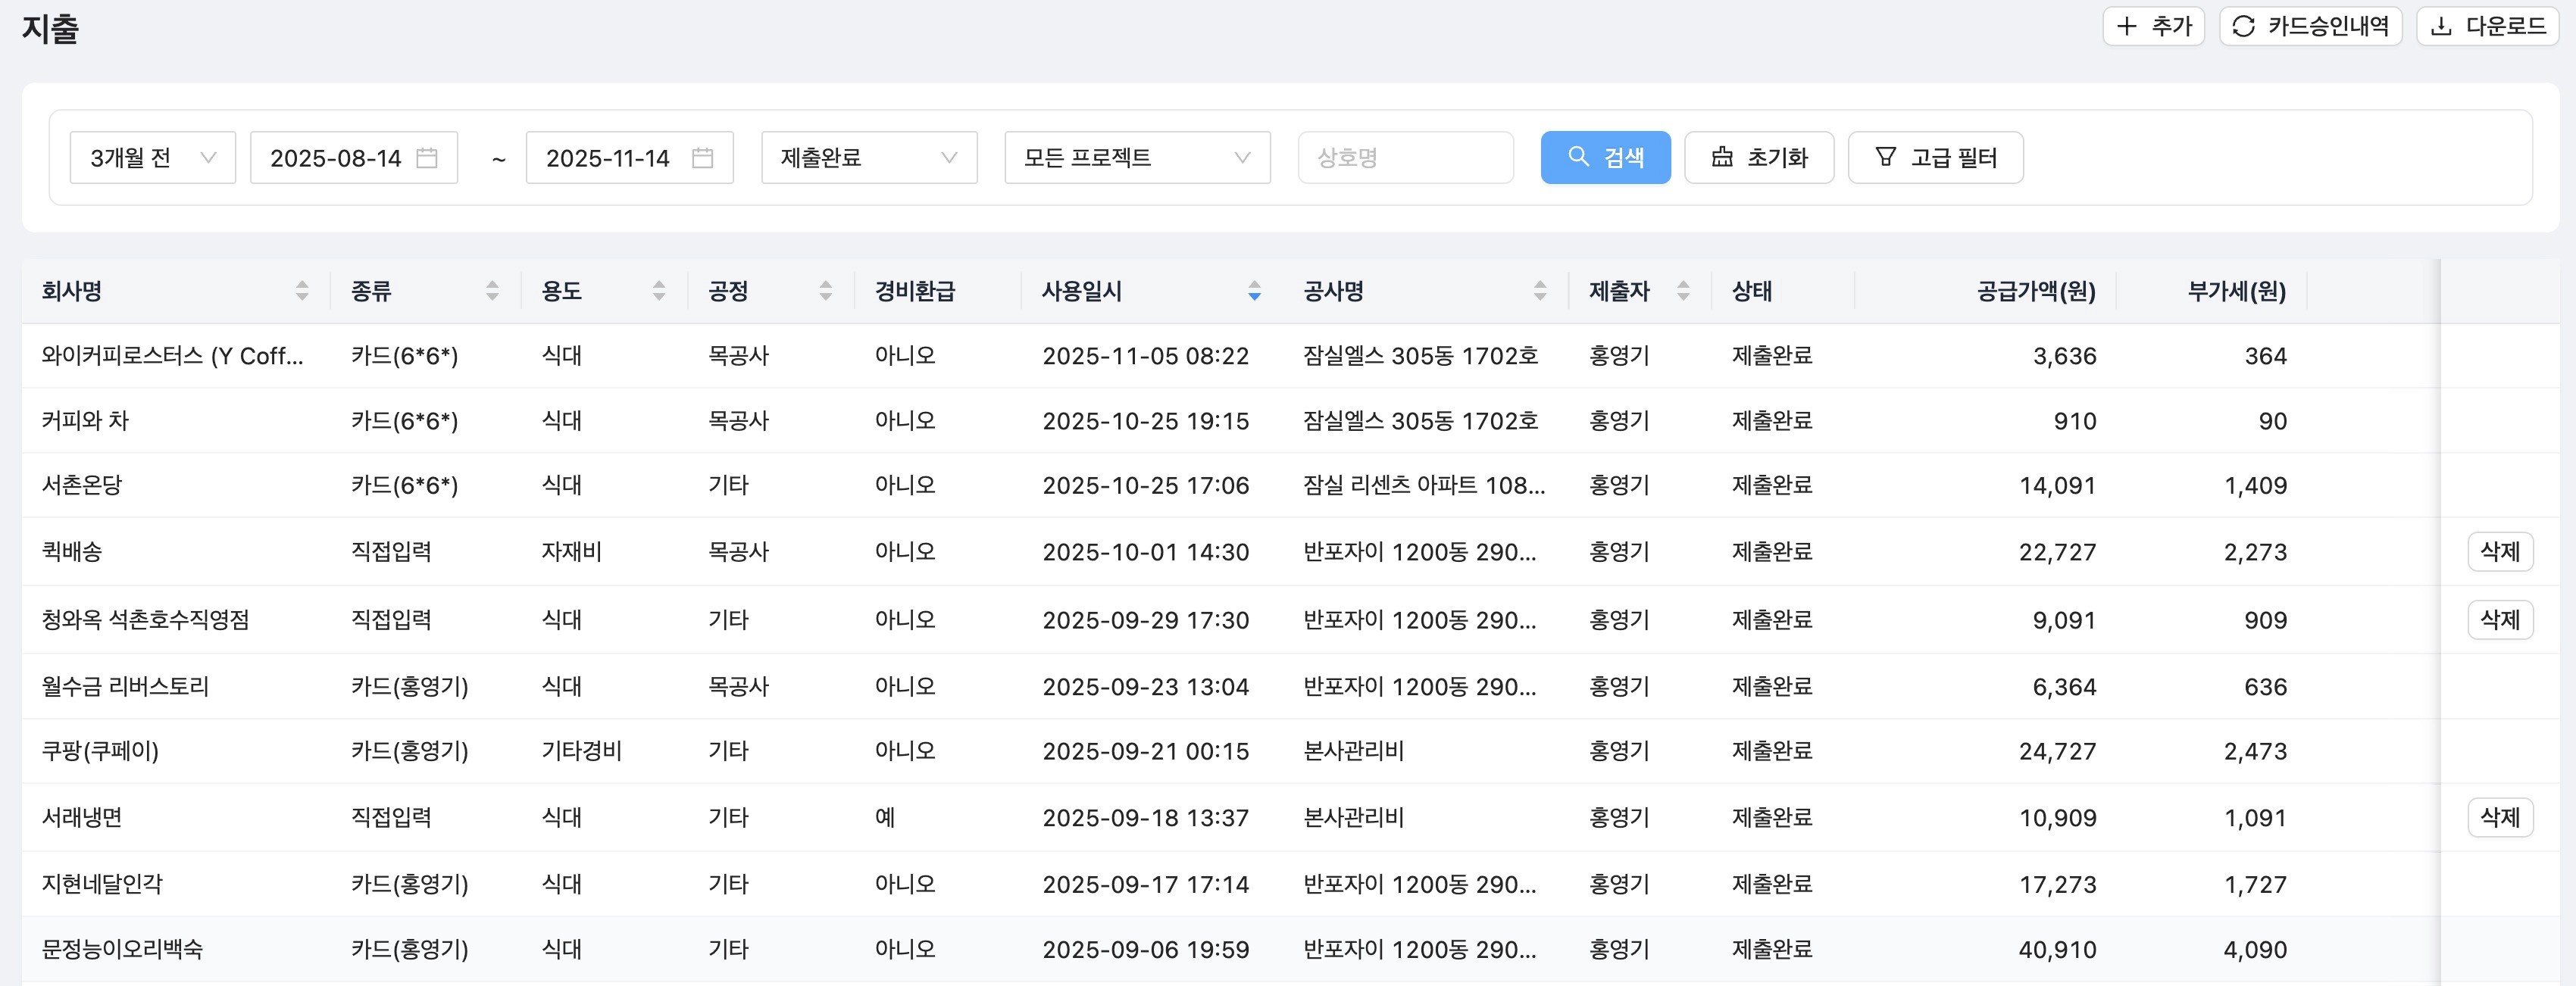Screen dimensions: 2576x986
Task: Open the 고급 필터 advanced filter
Action: [1935, 158]
